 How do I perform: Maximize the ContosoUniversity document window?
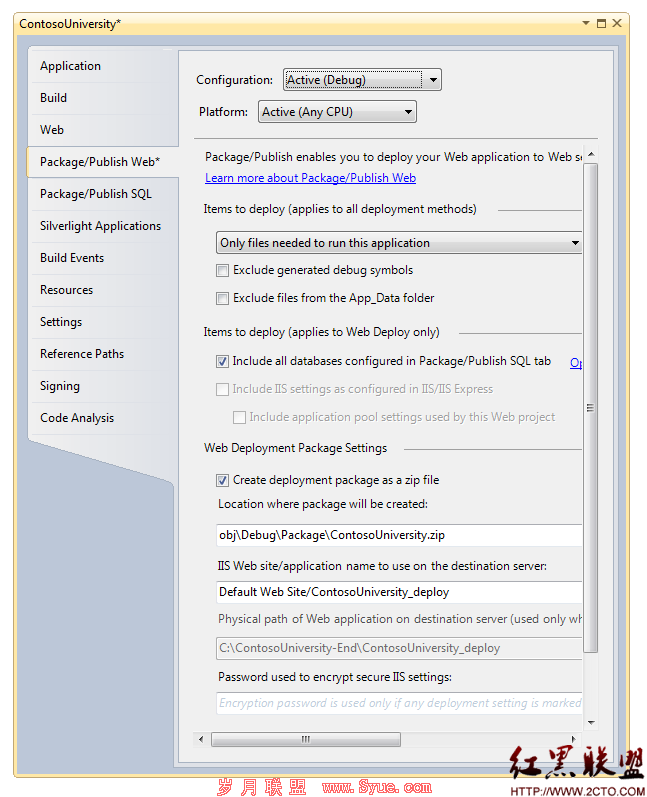pyautogui.click(x=601, y=23)
